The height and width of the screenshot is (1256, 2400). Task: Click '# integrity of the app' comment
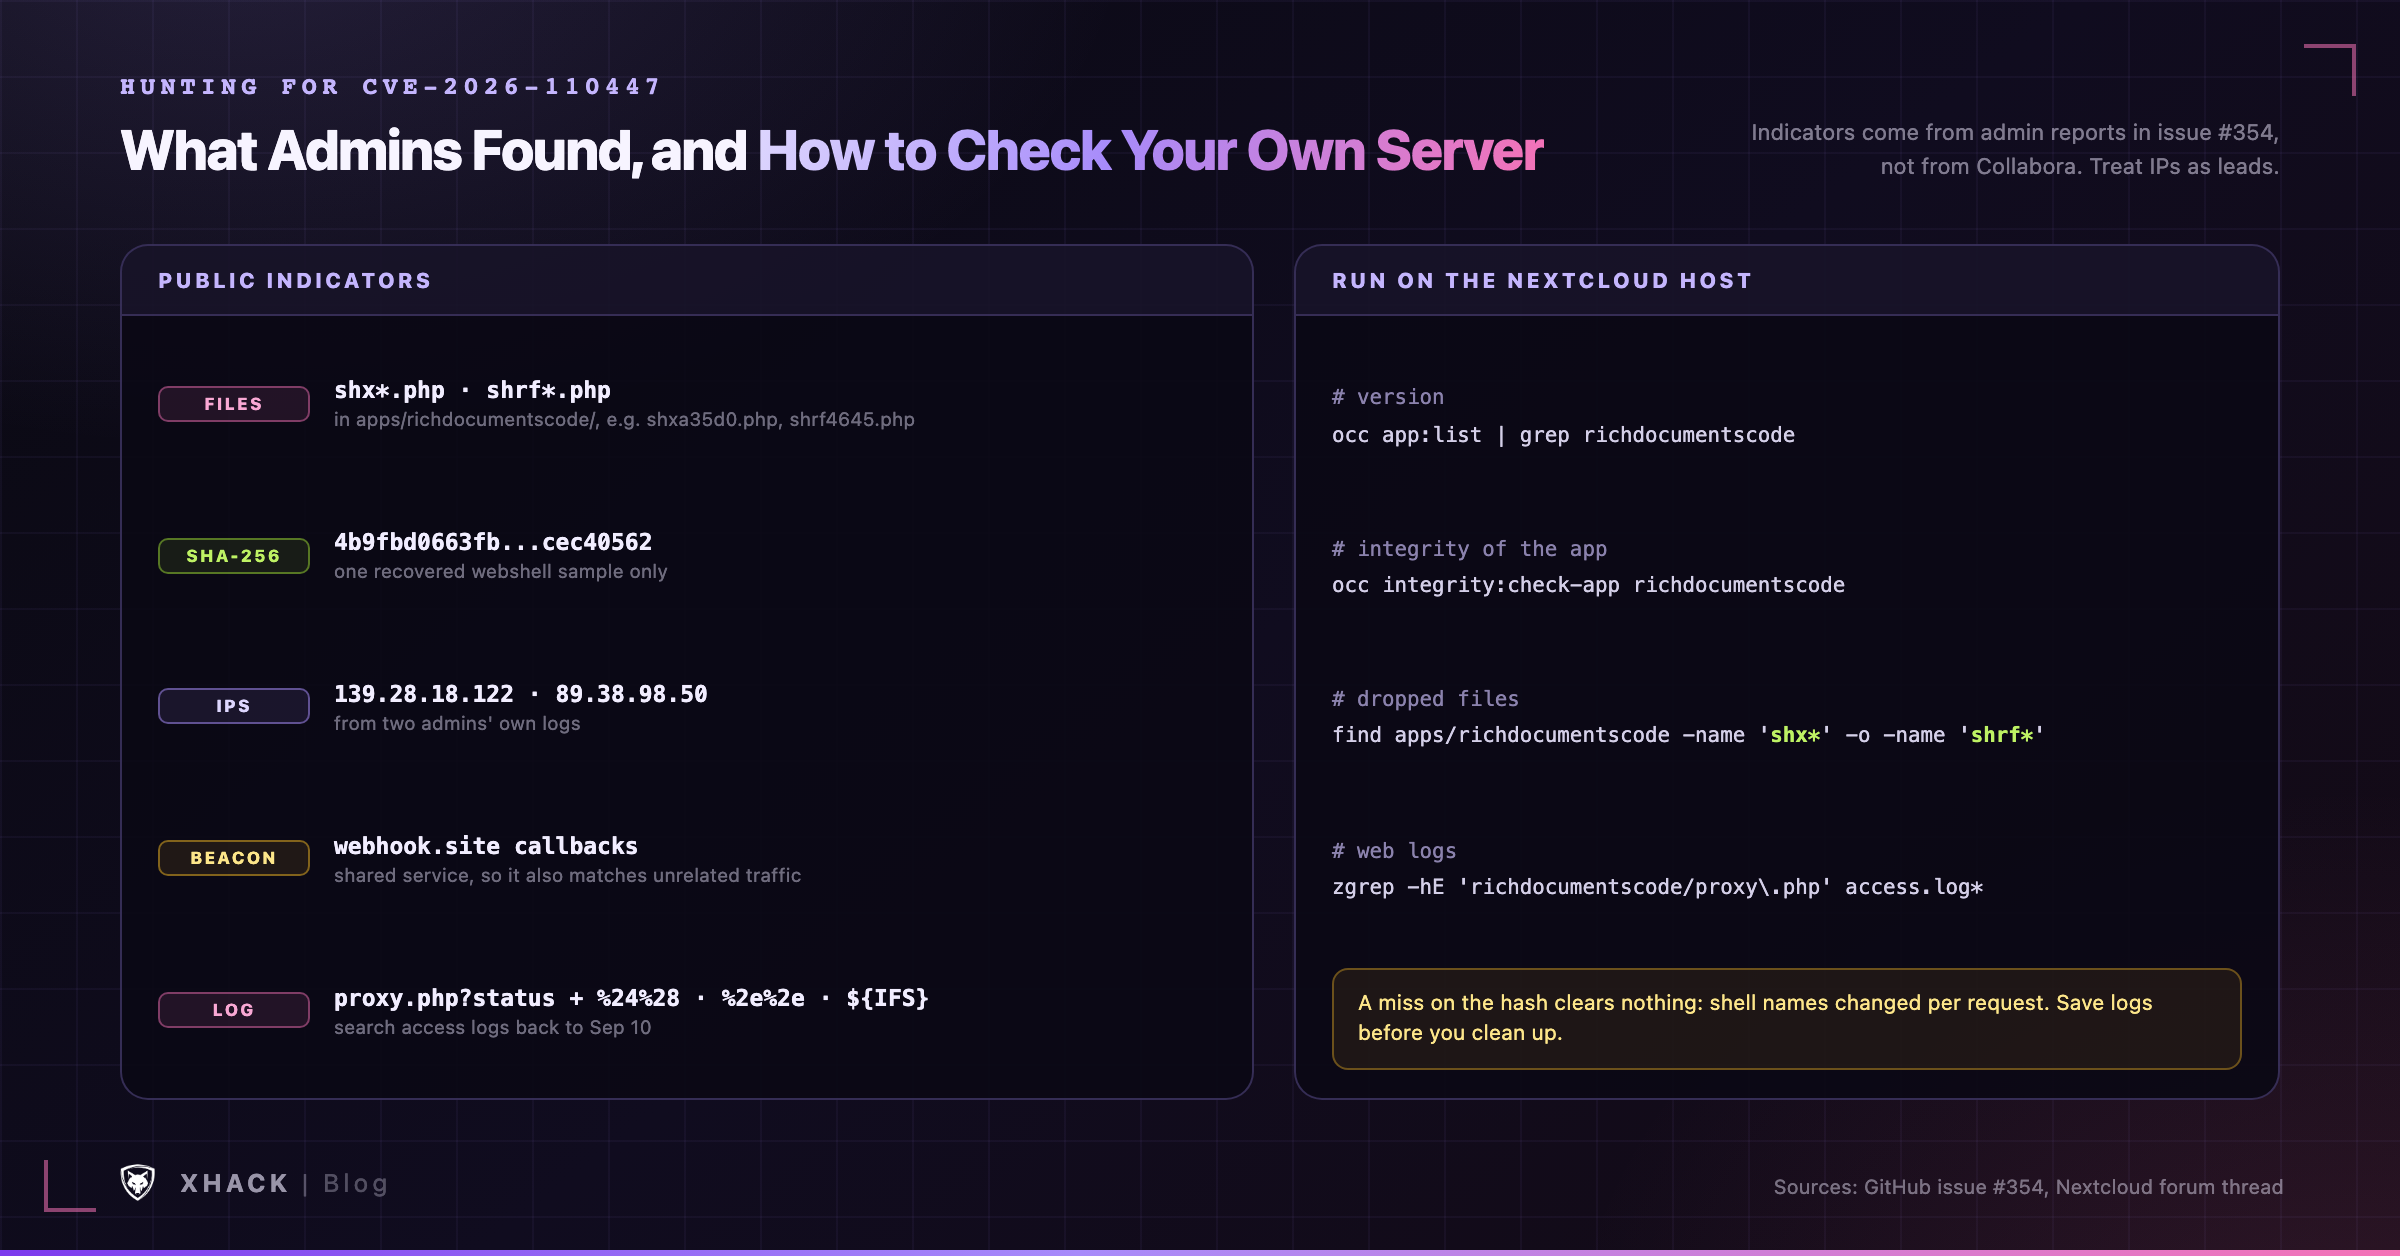[1469, 549]
